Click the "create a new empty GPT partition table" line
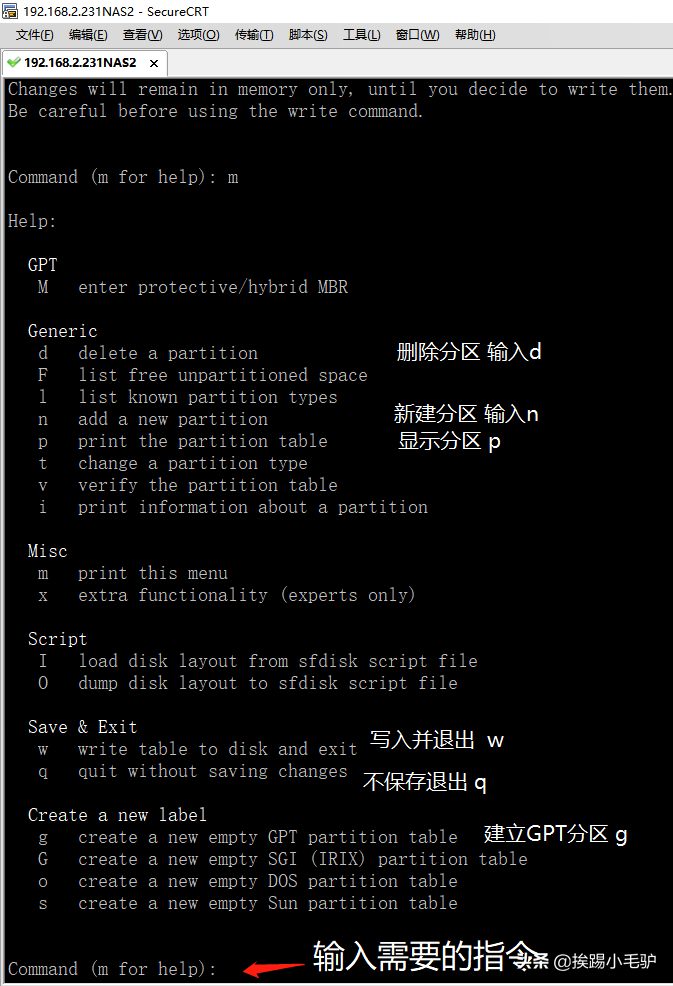Image resolution: width=673 pixels, height=986 pixels. click(x=267, y=837)
